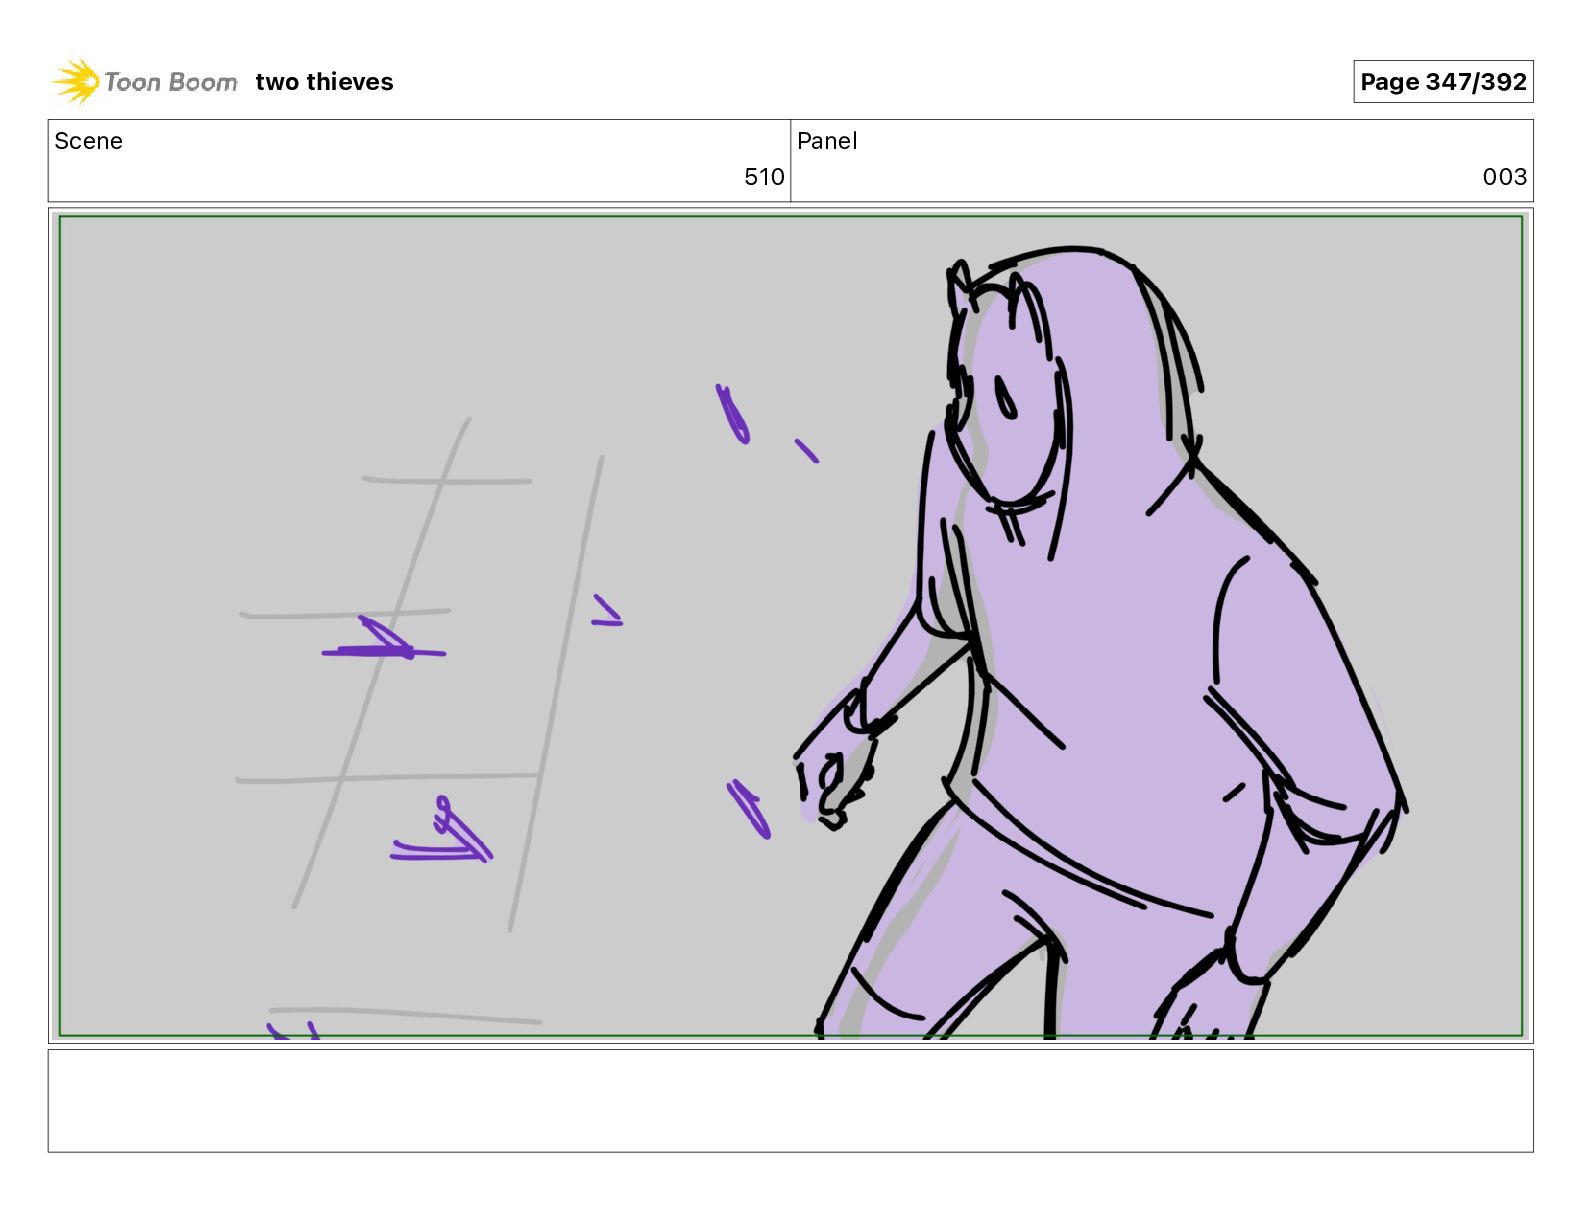
Task: Select the scene number 510
Action: 764,177
